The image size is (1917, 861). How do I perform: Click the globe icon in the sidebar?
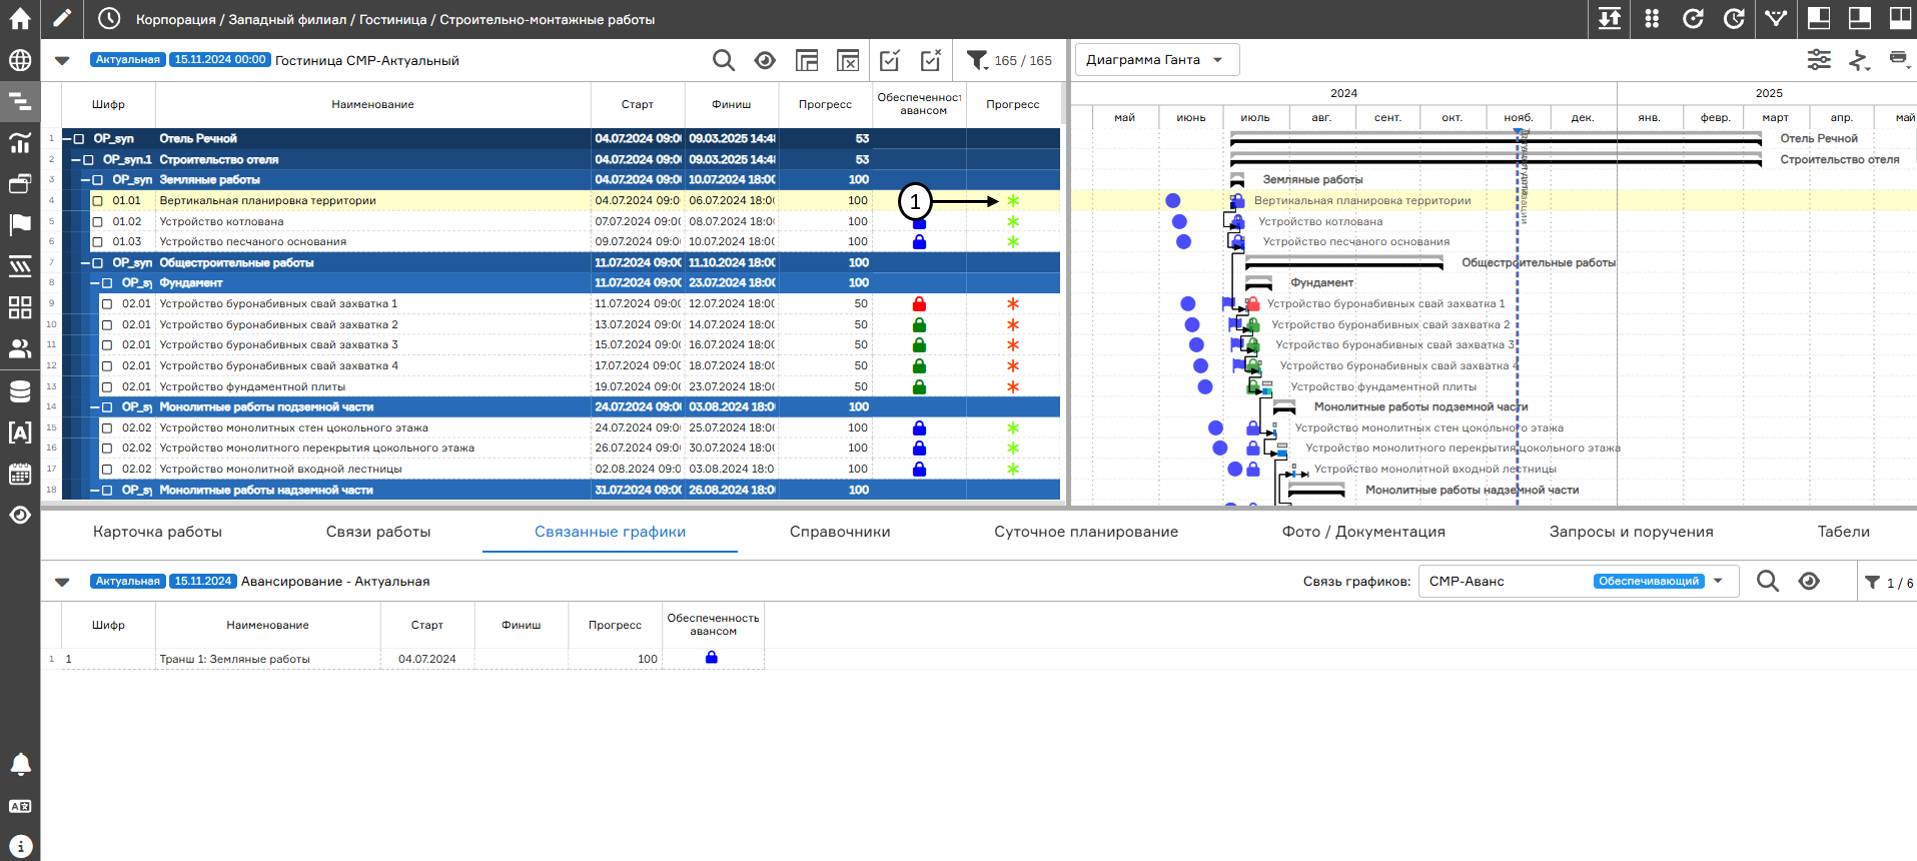[20, 60]
